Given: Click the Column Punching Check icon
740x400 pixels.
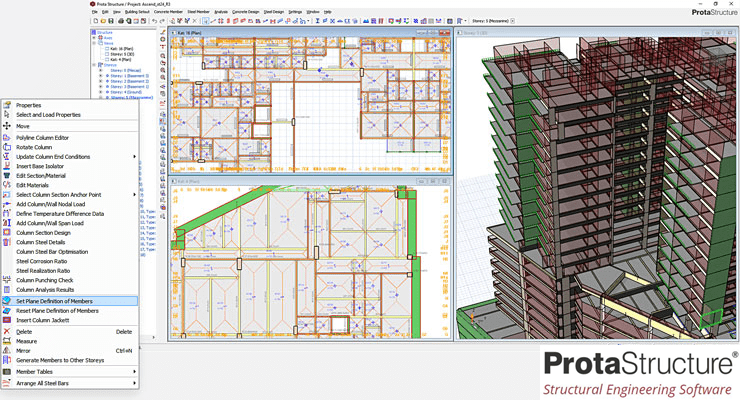Looking at the screenshot, I should click(x=7, y=280).
